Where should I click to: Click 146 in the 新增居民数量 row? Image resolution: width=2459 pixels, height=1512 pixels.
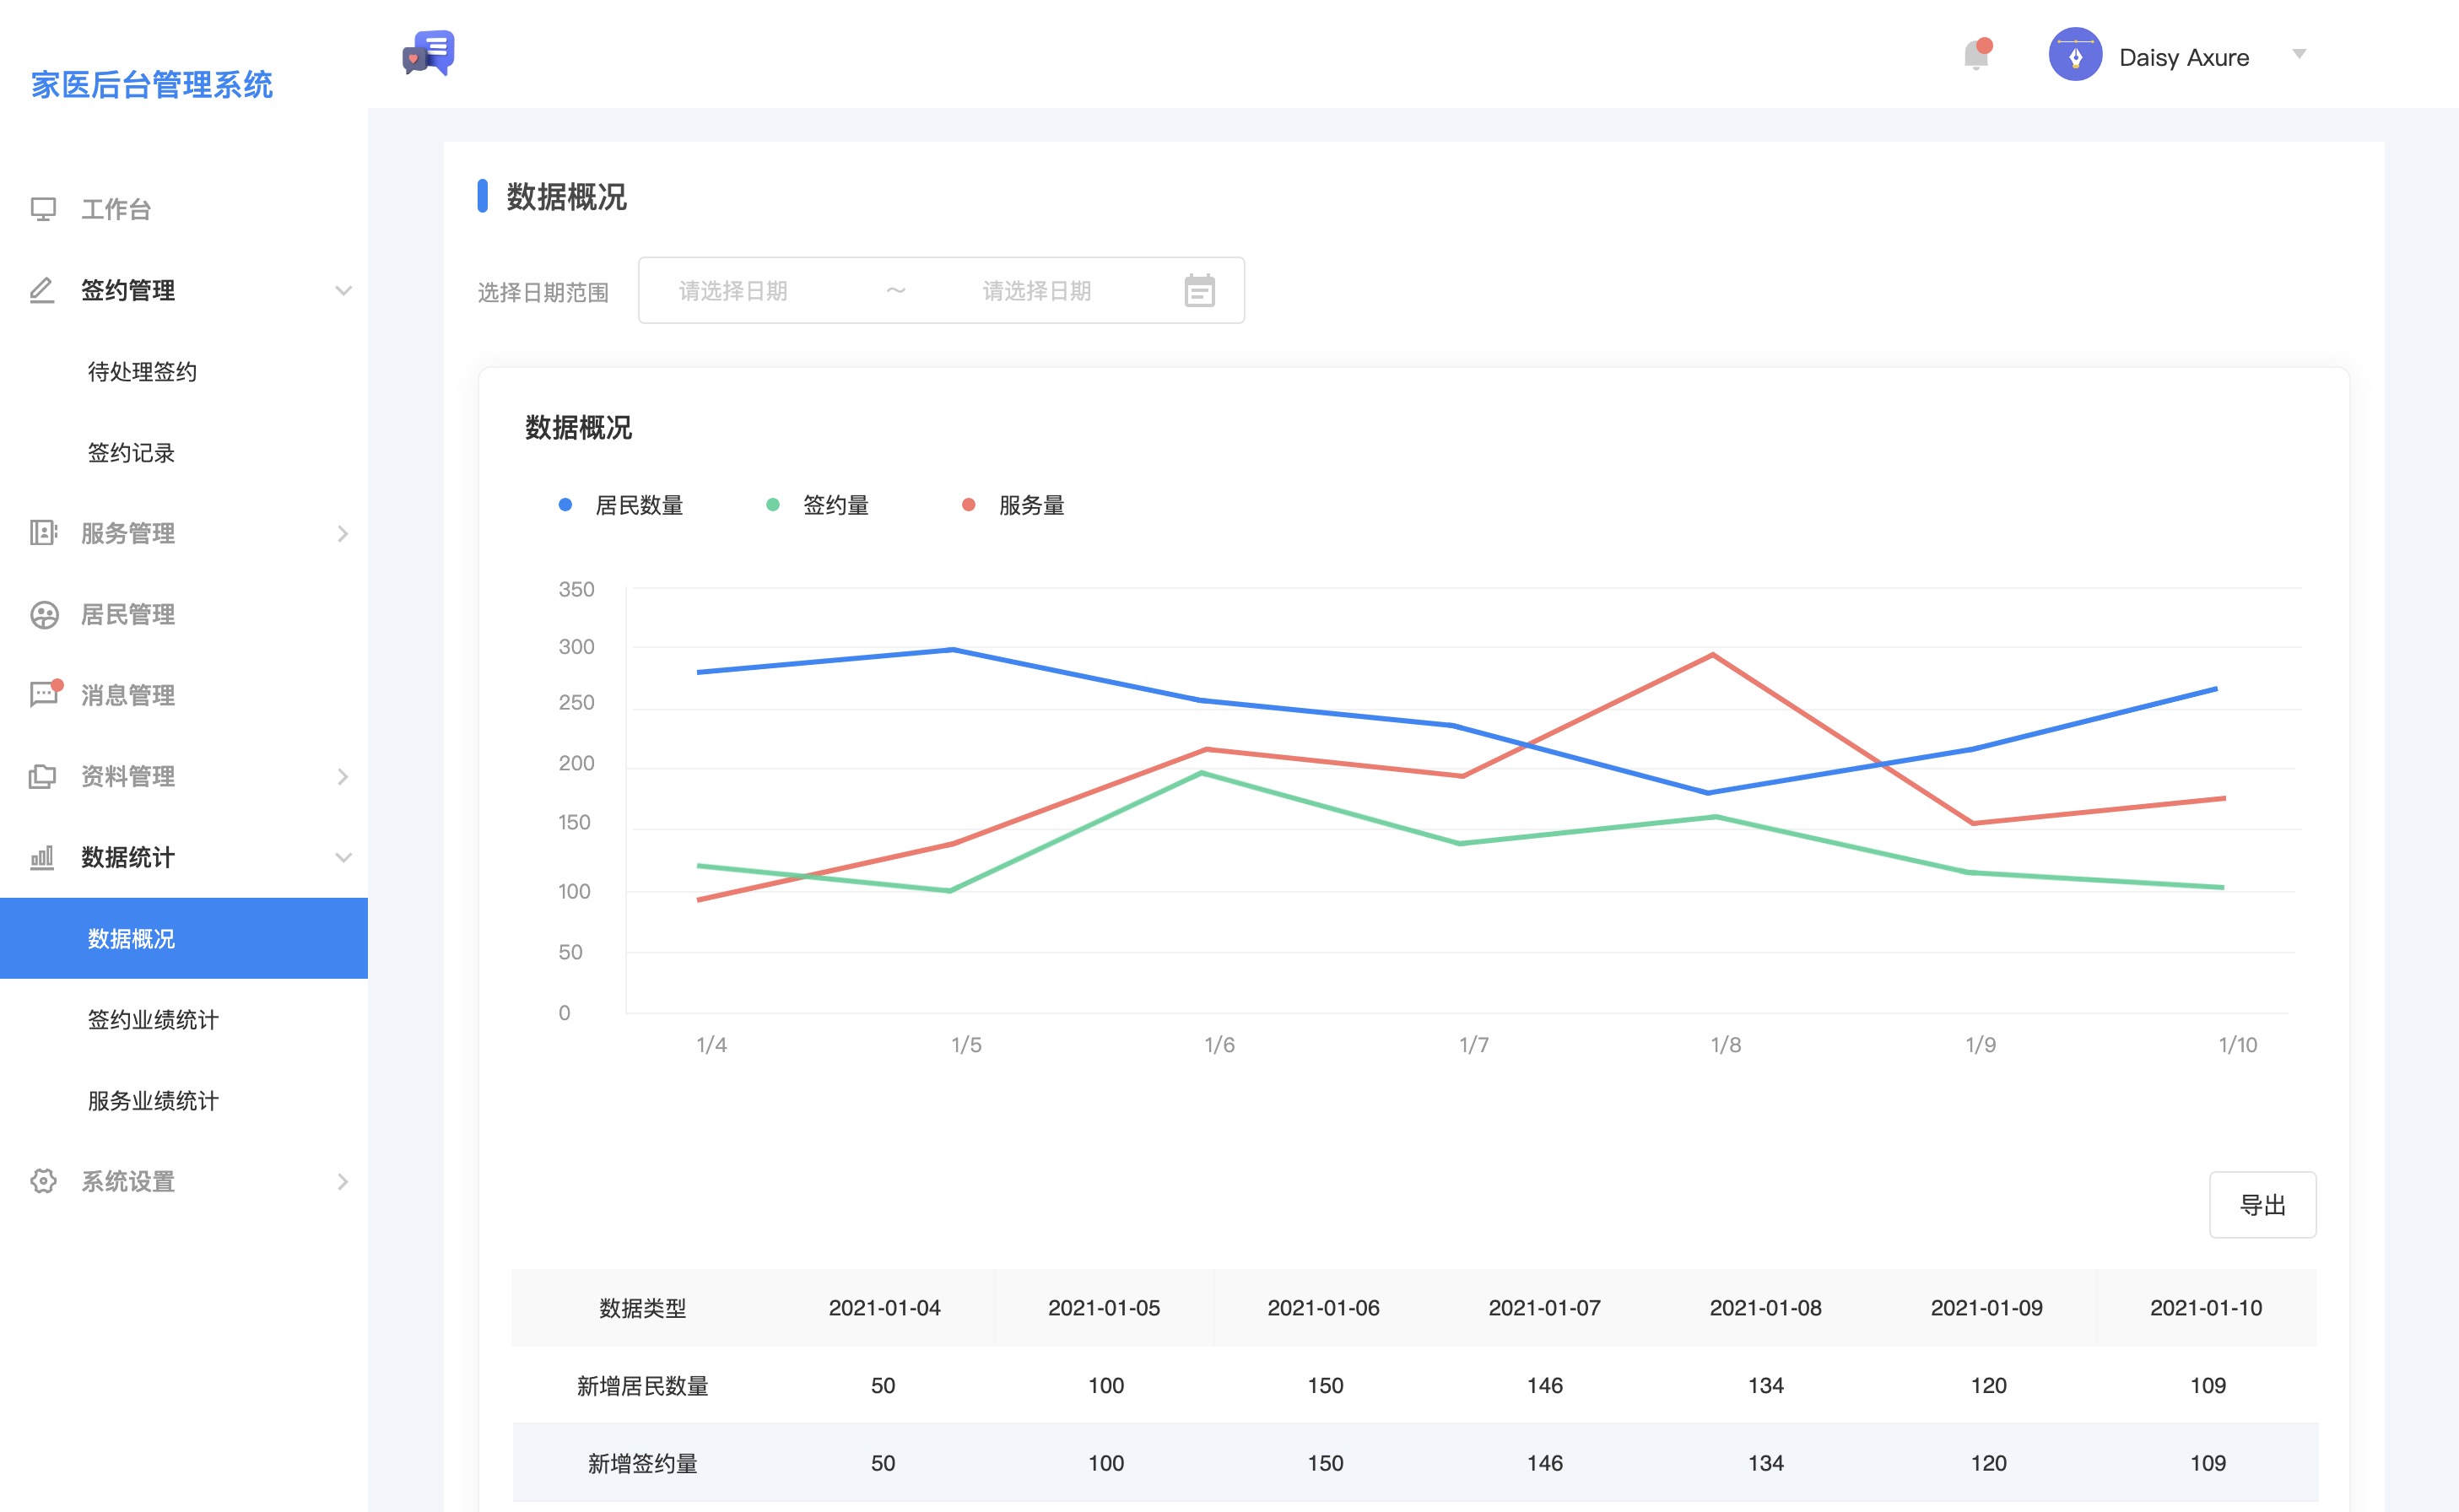click(1545, 1386)
